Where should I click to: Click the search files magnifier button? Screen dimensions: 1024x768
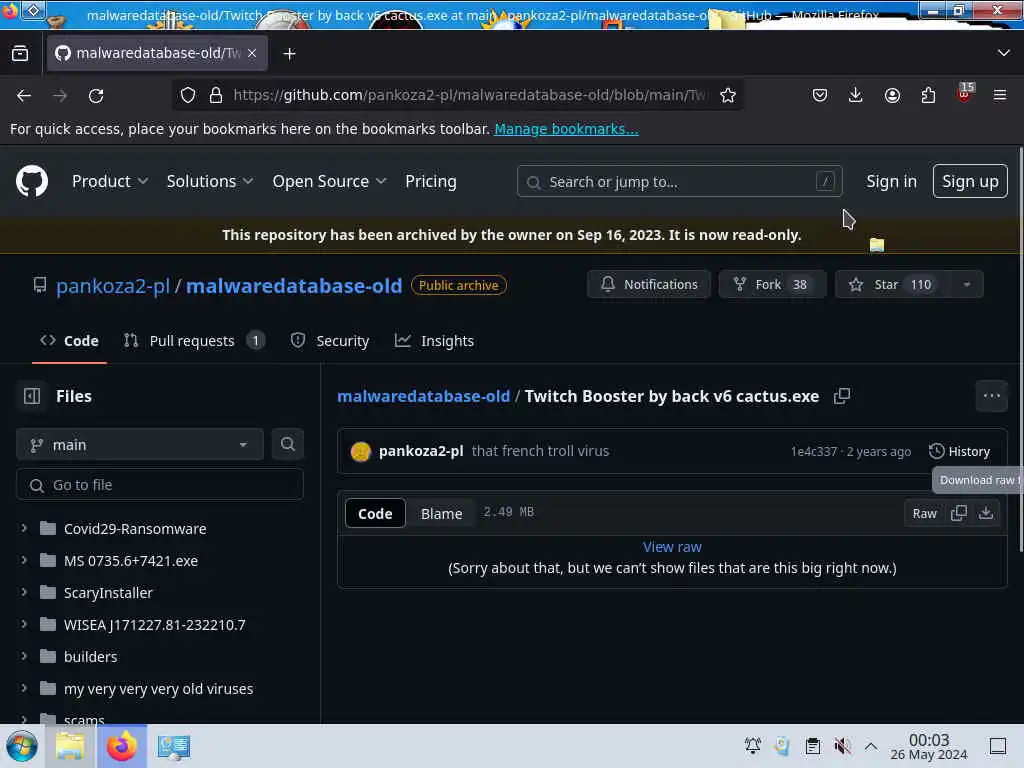click(287, 444)
